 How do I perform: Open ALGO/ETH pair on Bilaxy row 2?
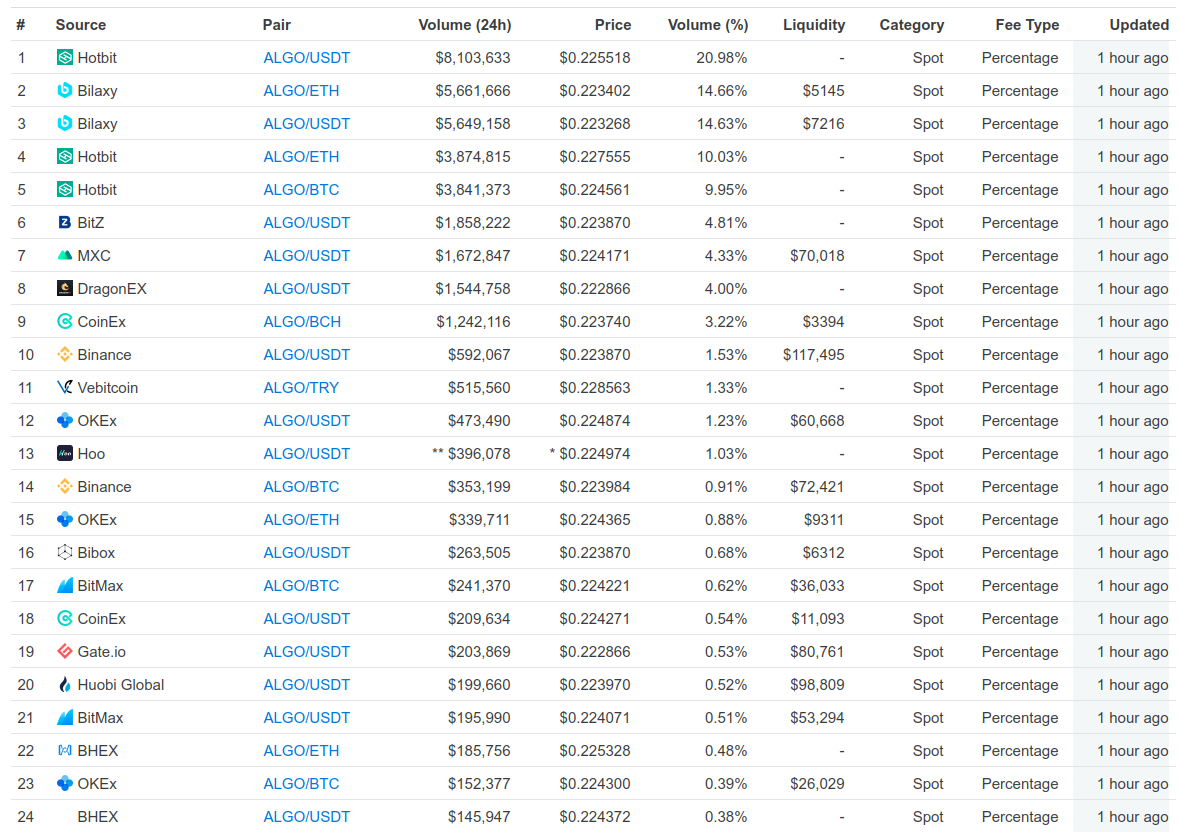[x=301, y=91]
